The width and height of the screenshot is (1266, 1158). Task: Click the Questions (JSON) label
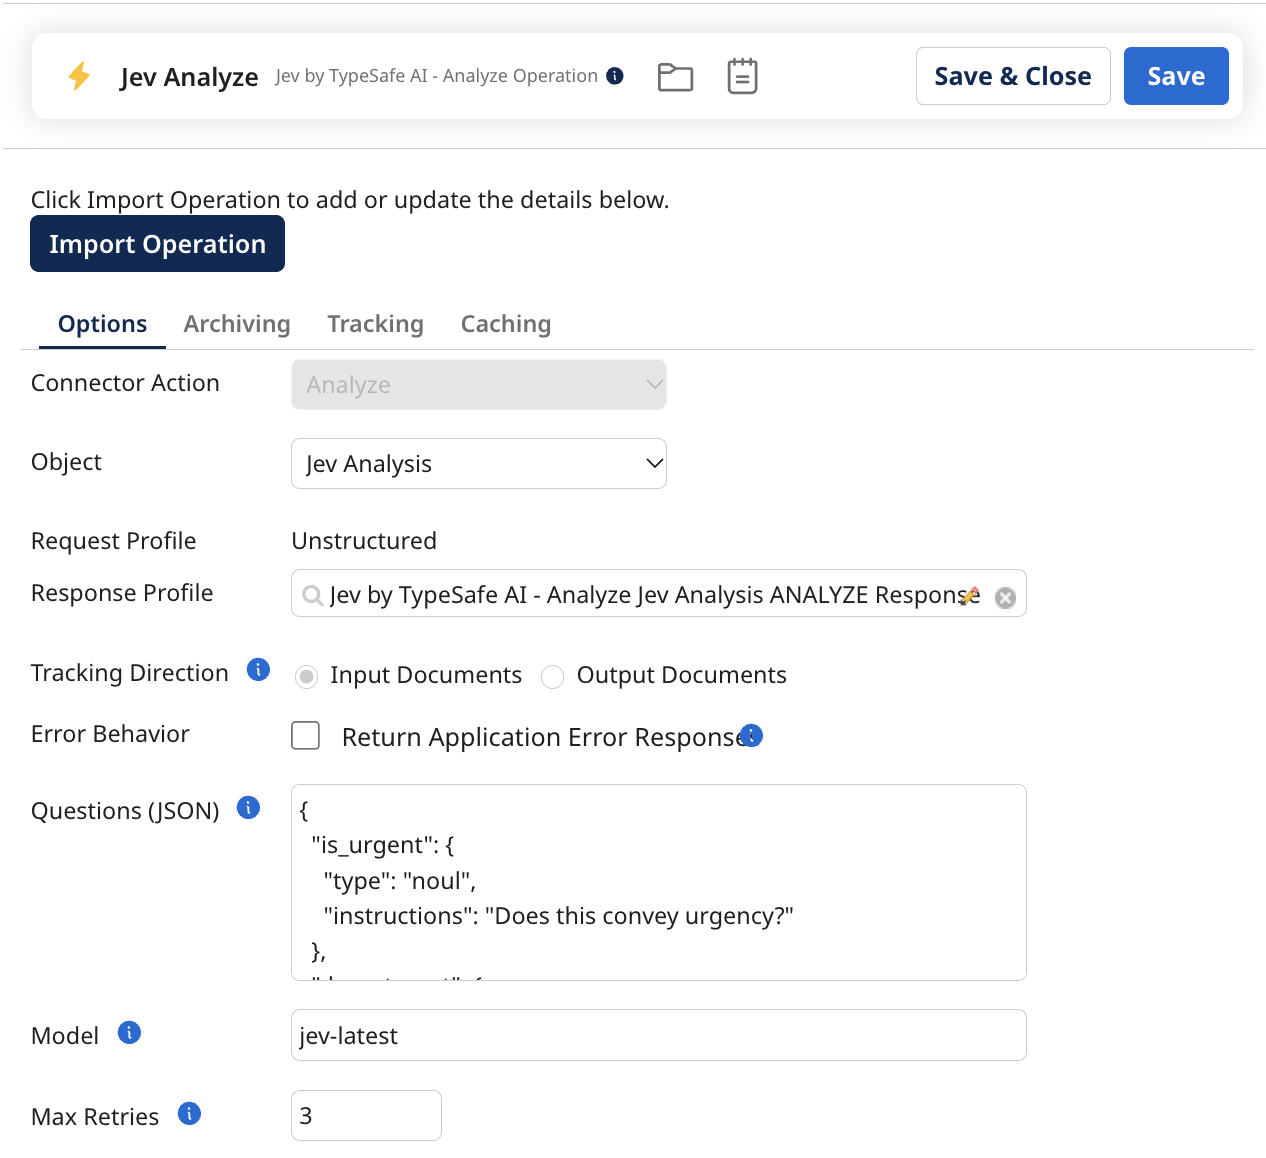click(x=125, y=811)
